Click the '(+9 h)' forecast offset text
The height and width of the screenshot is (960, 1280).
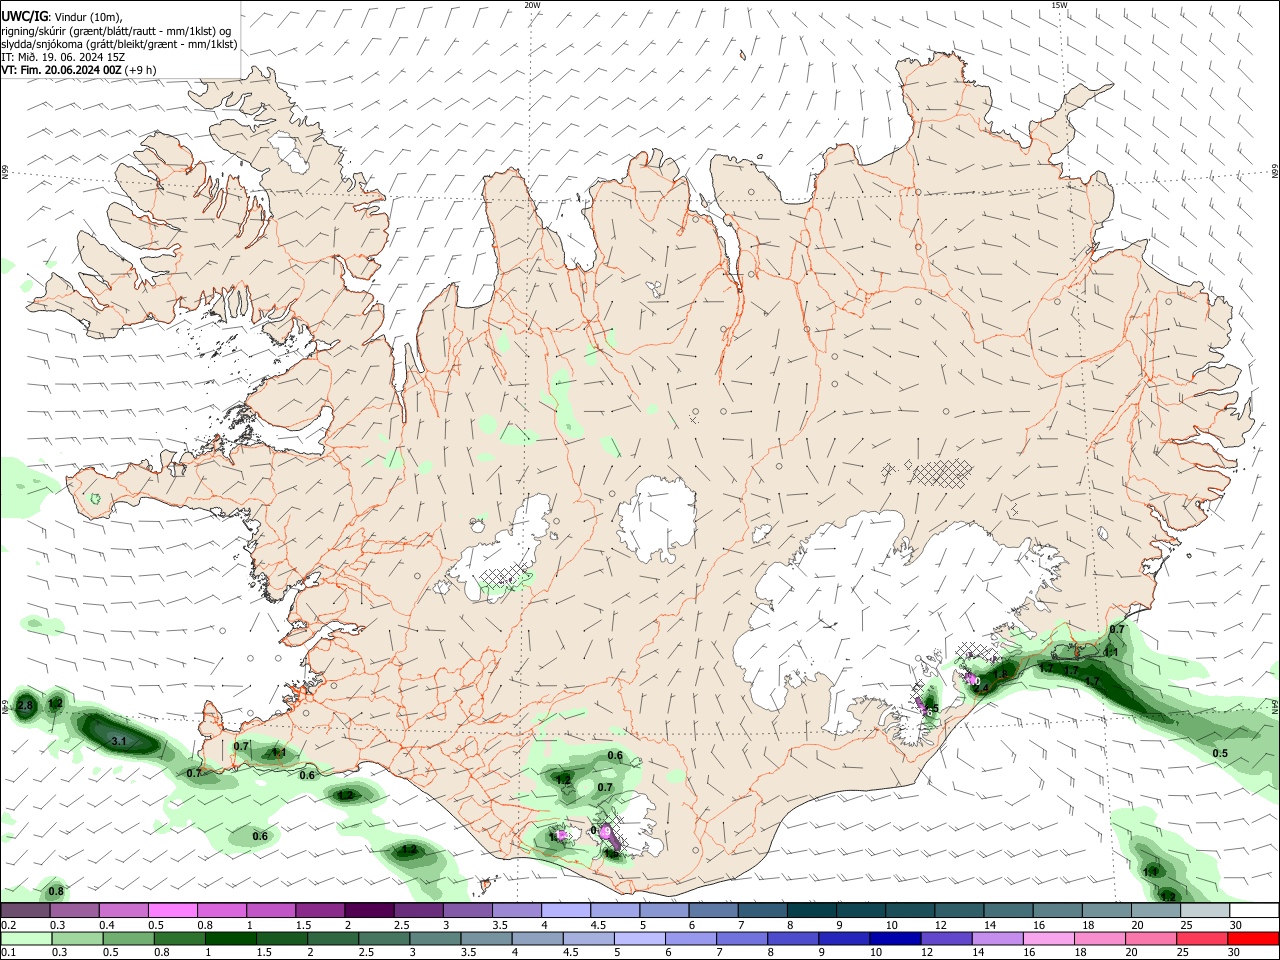[x=141, y=70]
